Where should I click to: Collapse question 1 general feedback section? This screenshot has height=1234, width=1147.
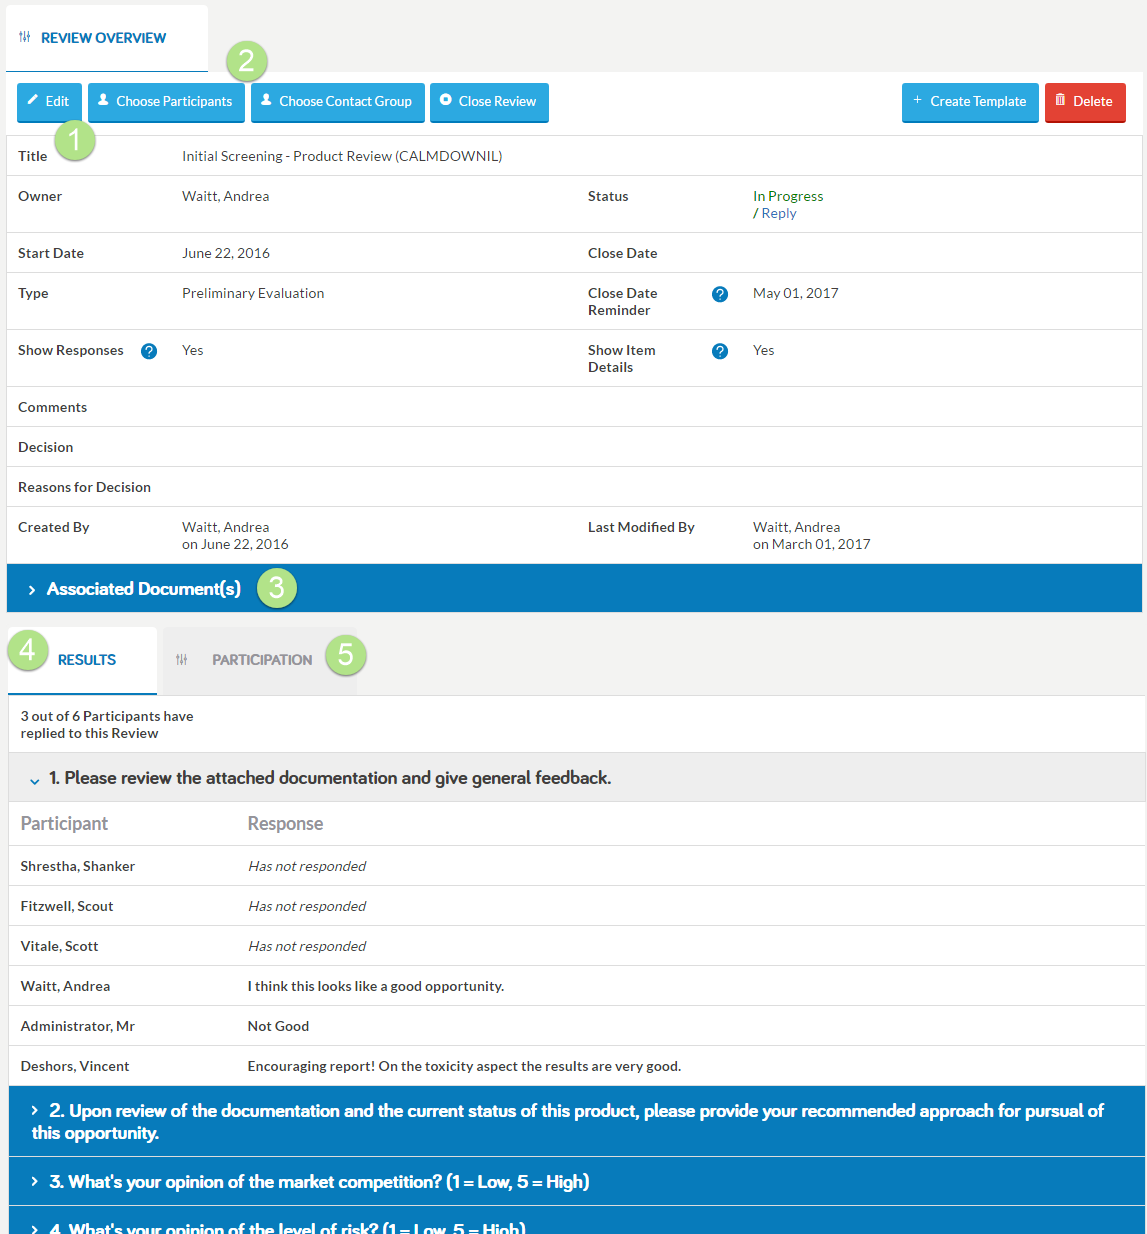[x=577, y=777]
